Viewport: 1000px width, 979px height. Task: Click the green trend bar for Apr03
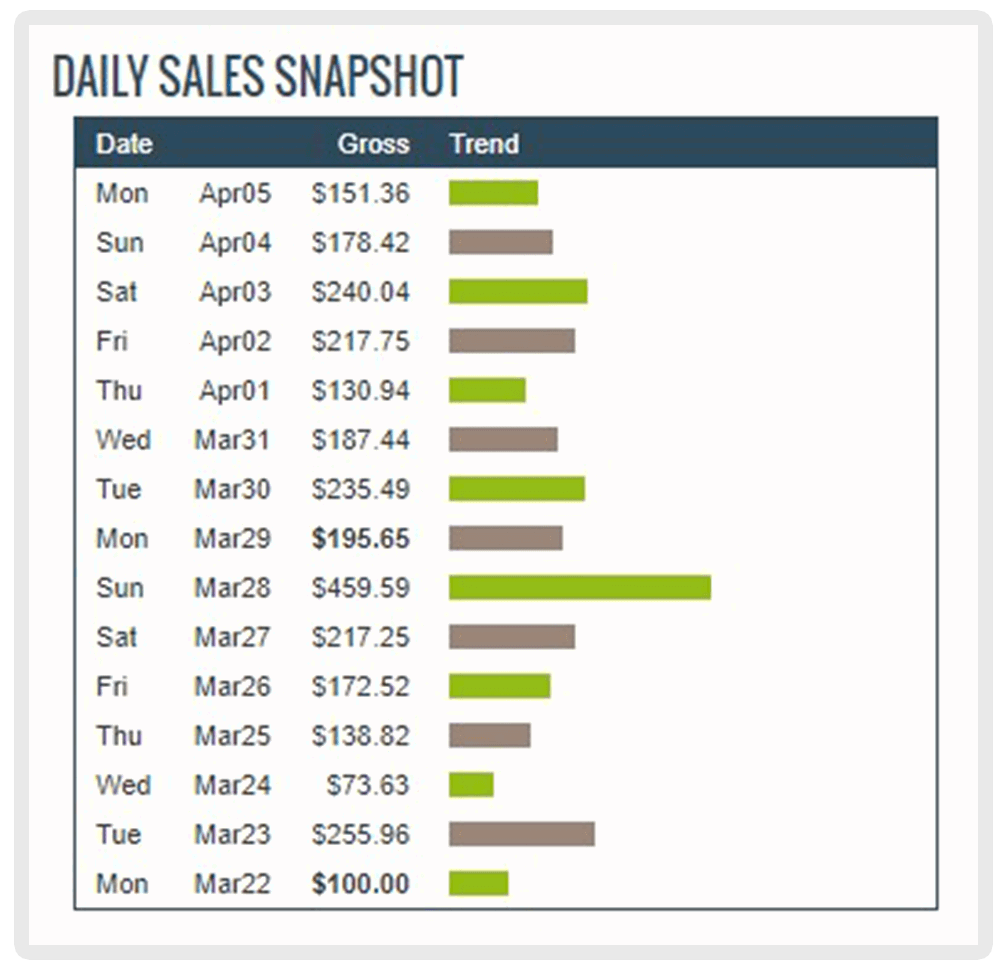518,291
